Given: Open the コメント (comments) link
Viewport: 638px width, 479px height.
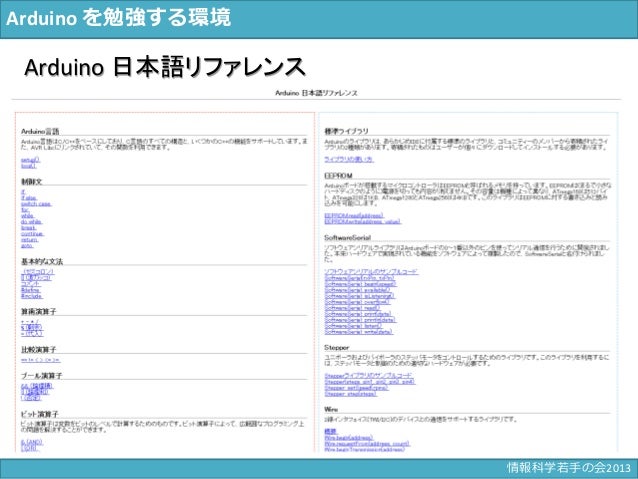Looking at the screenshot, I should [31, 284].
